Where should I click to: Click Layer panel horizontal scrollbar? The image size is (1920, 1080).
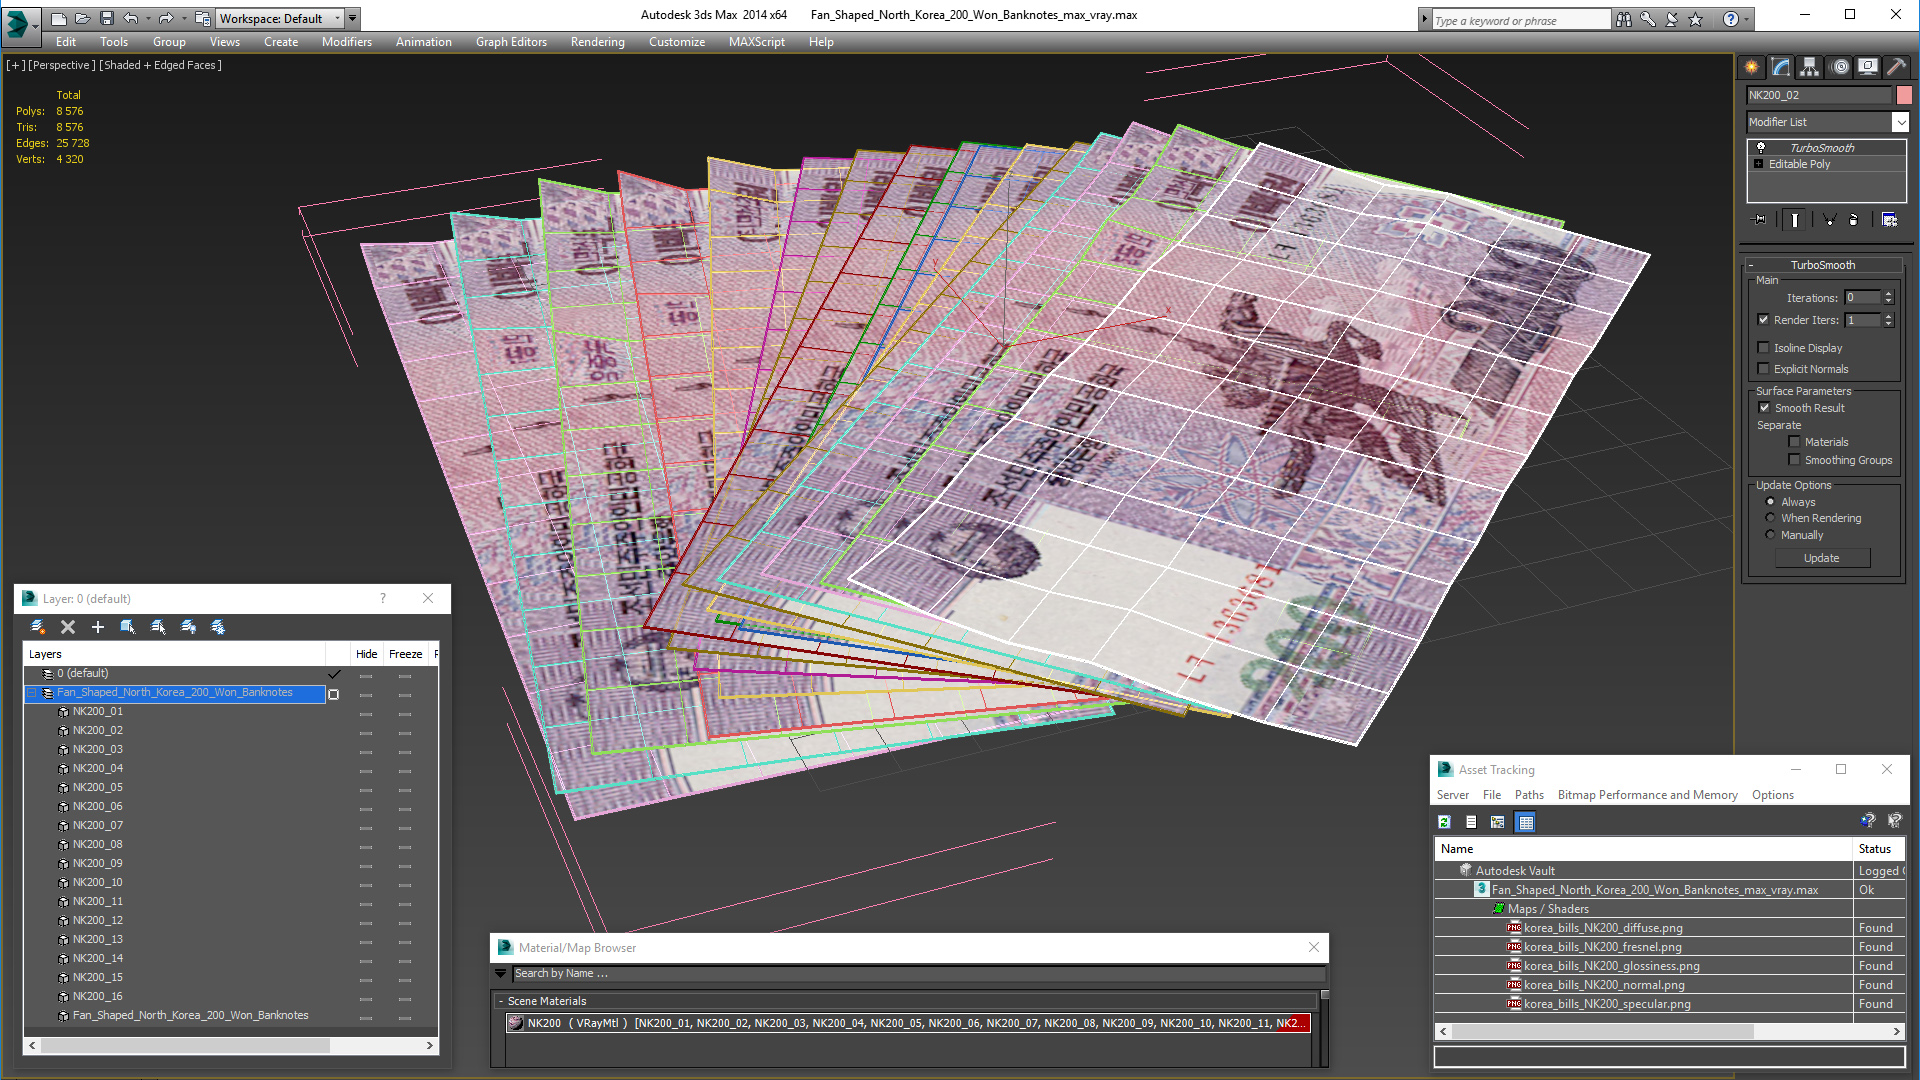(231, 1045)
